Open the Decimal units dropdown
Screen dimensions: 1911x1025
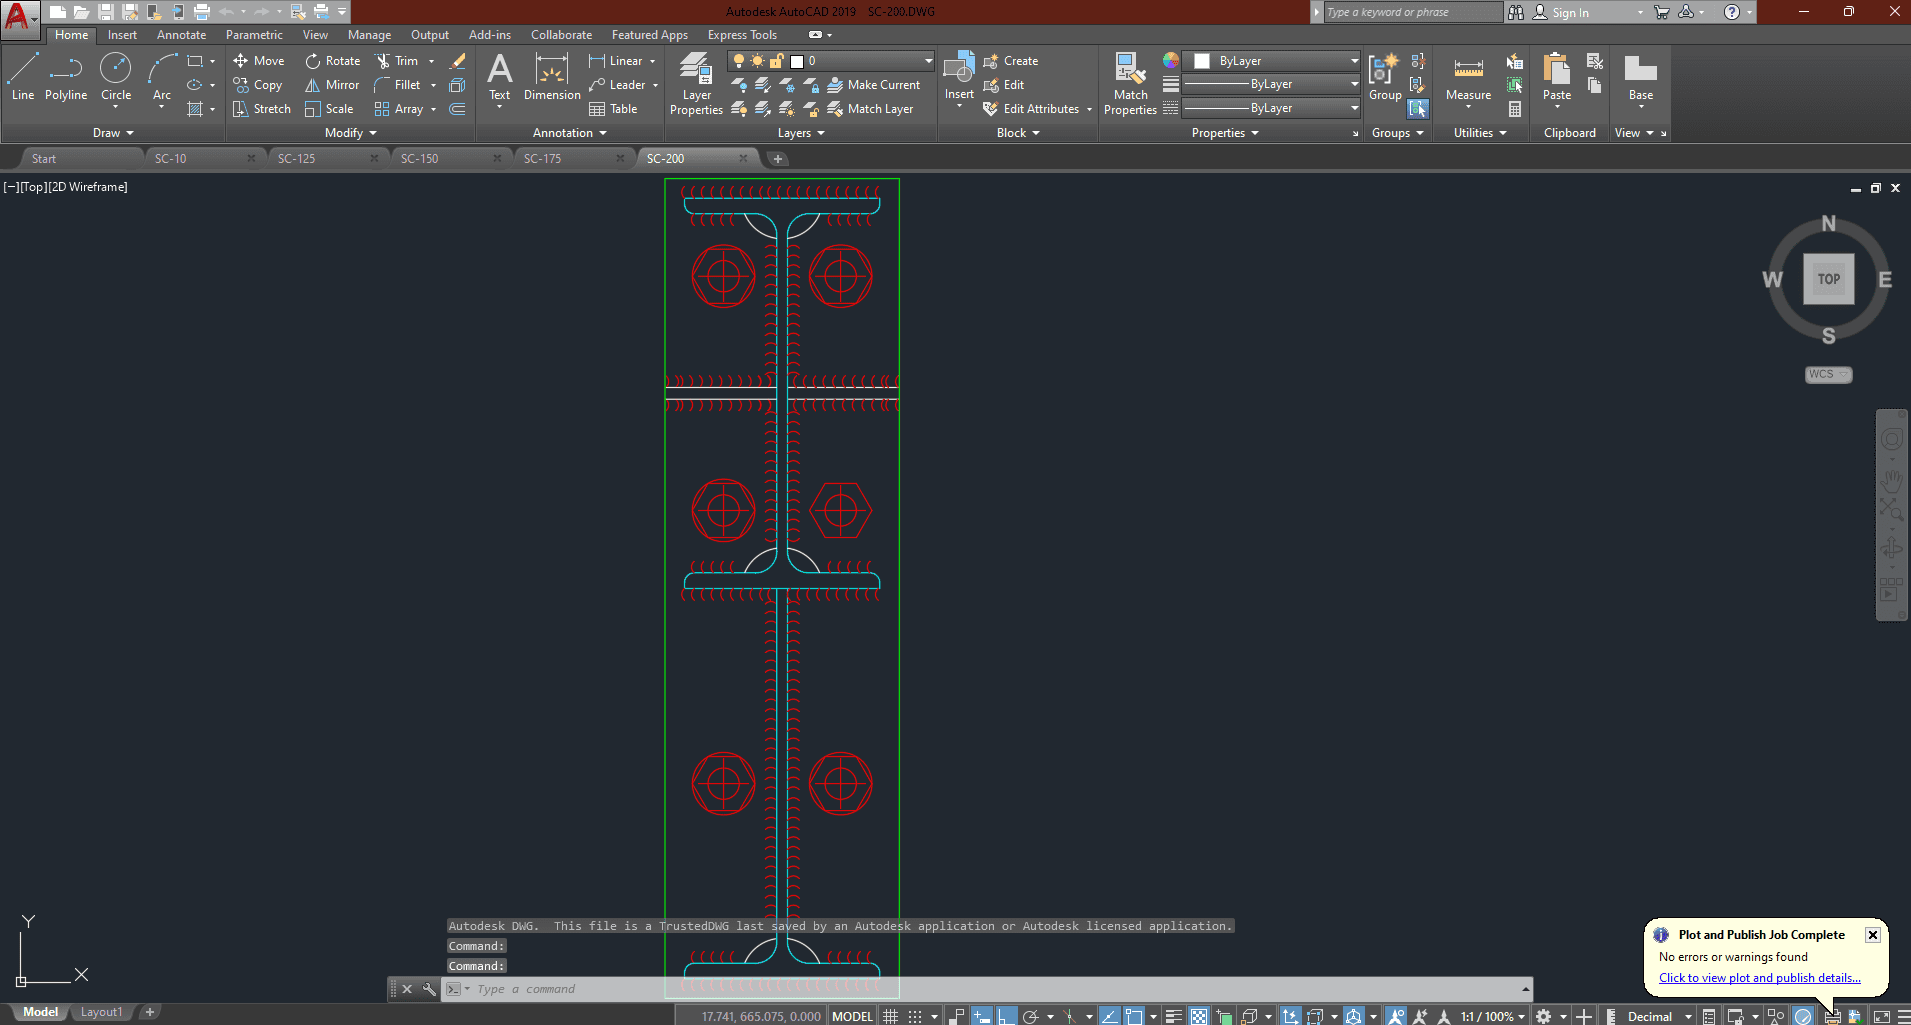[1659, 1016]
